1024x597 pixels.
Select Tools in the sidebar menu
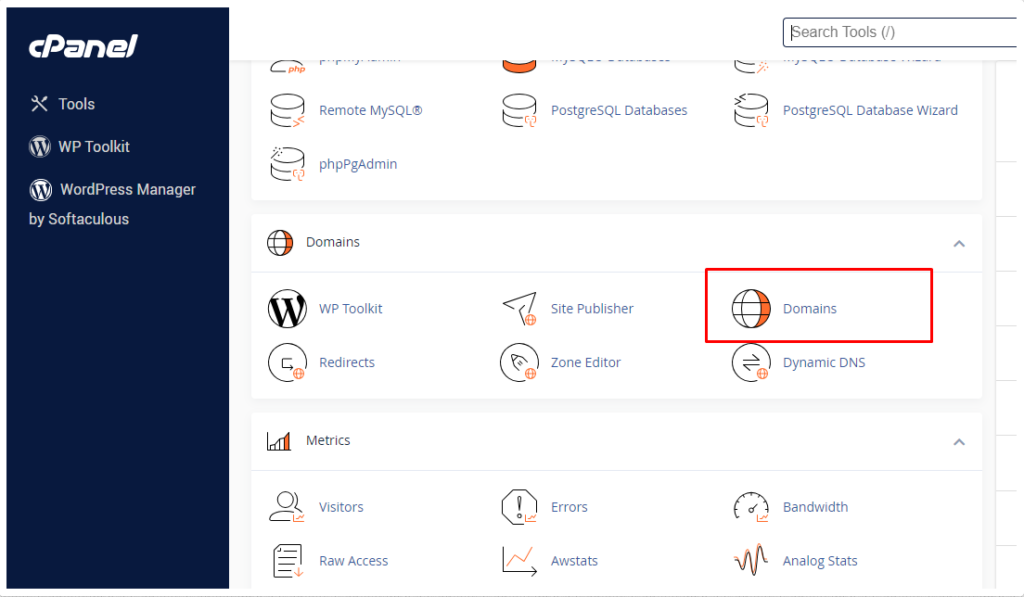click(76, 104)
